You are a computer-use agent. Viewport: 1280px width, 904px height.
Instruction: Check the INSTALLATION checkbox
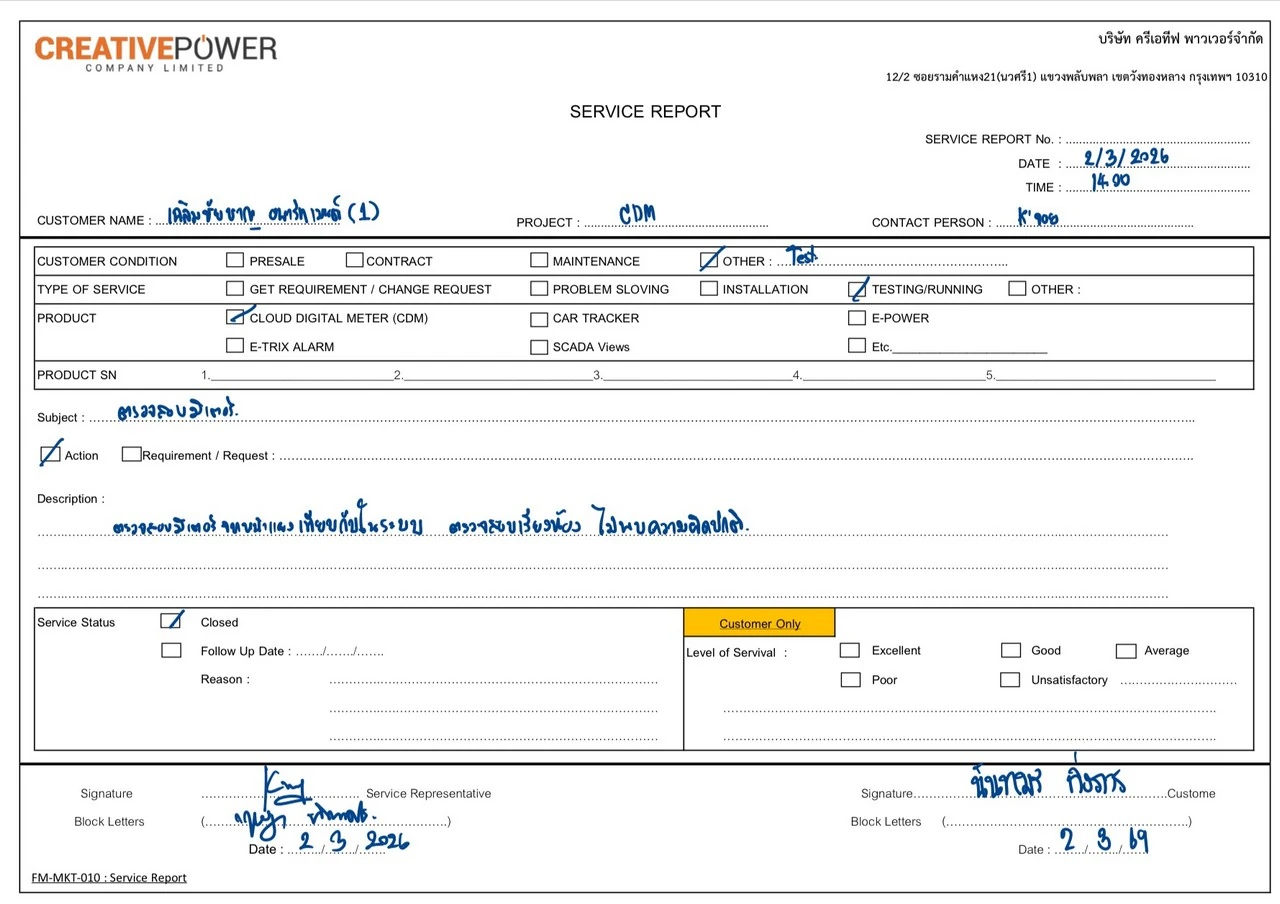pyautogui.click(x=709, y=289)
